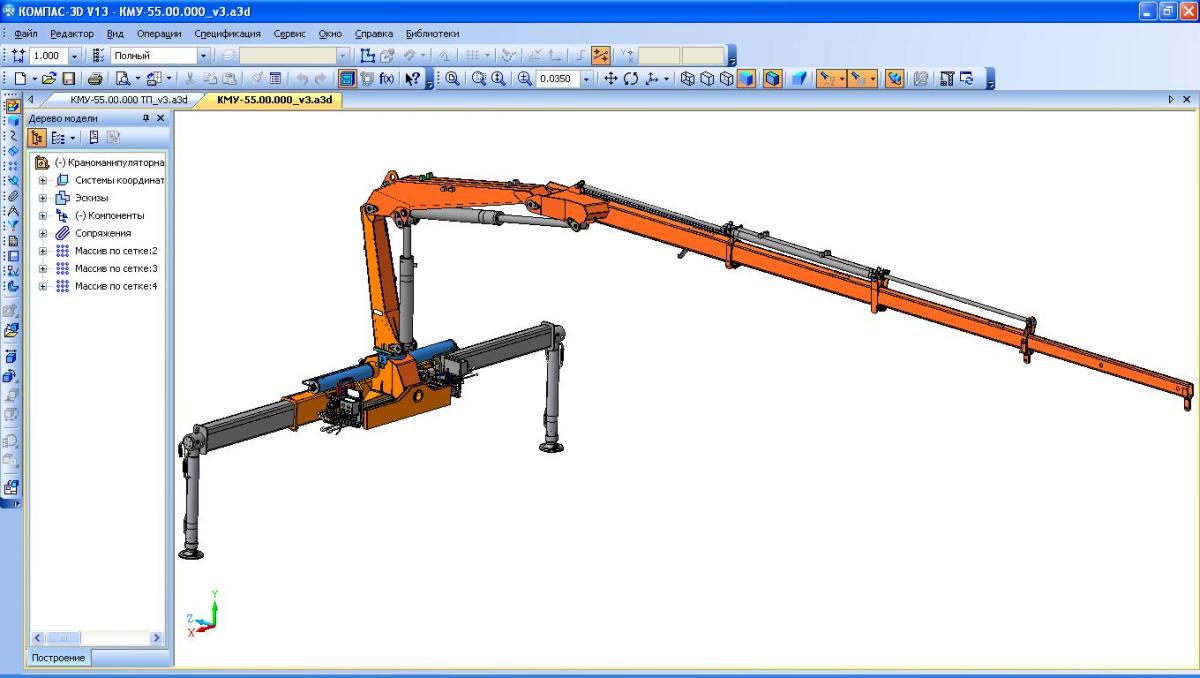This screenshot has height=678, width=1200.
Task: Click the Построение tab at the bottom
Action: [x=57, y=658]
